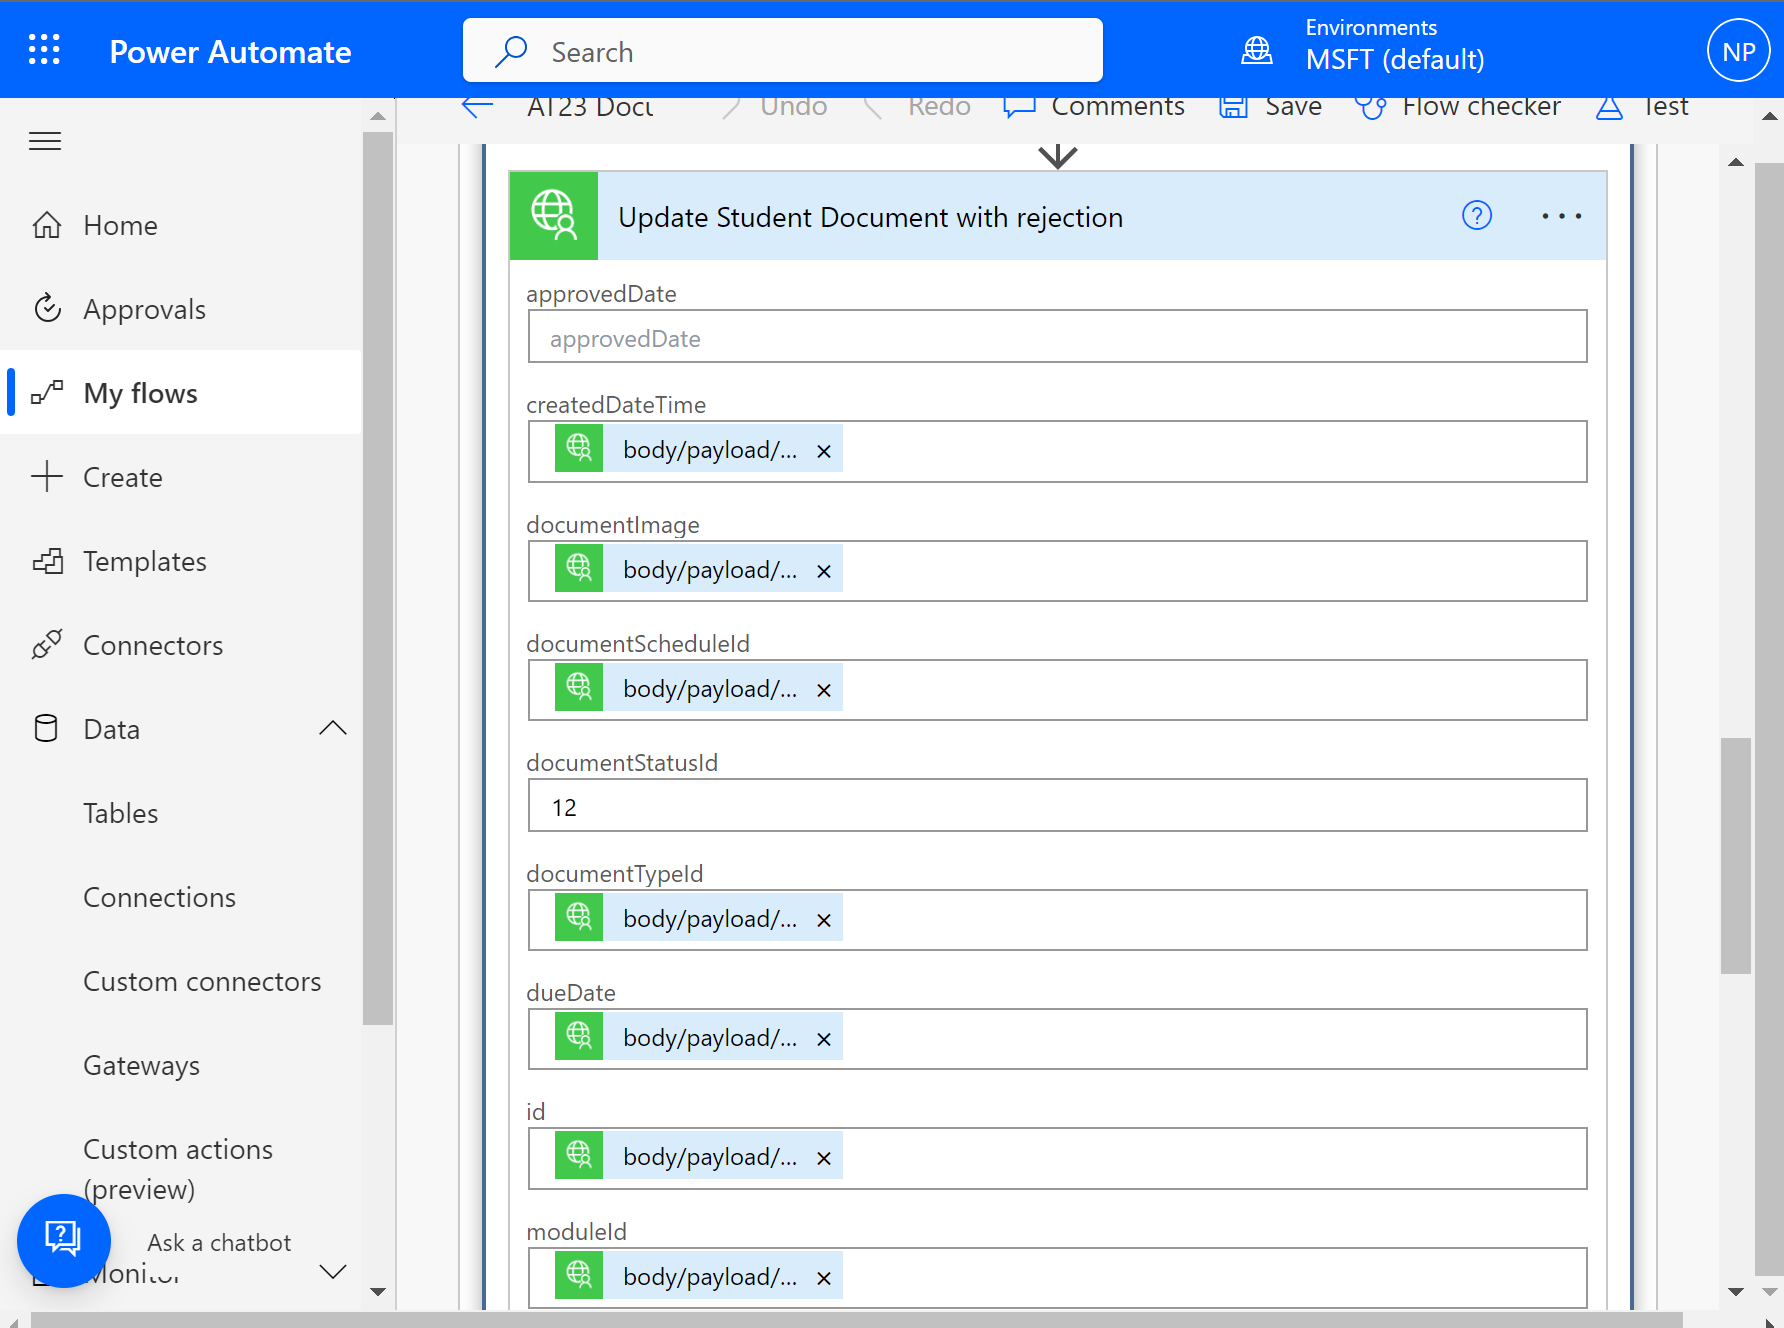Open Gateways under Data
The height and width of the screenshot is (1328, 1784).
(x=142, y=1065)
